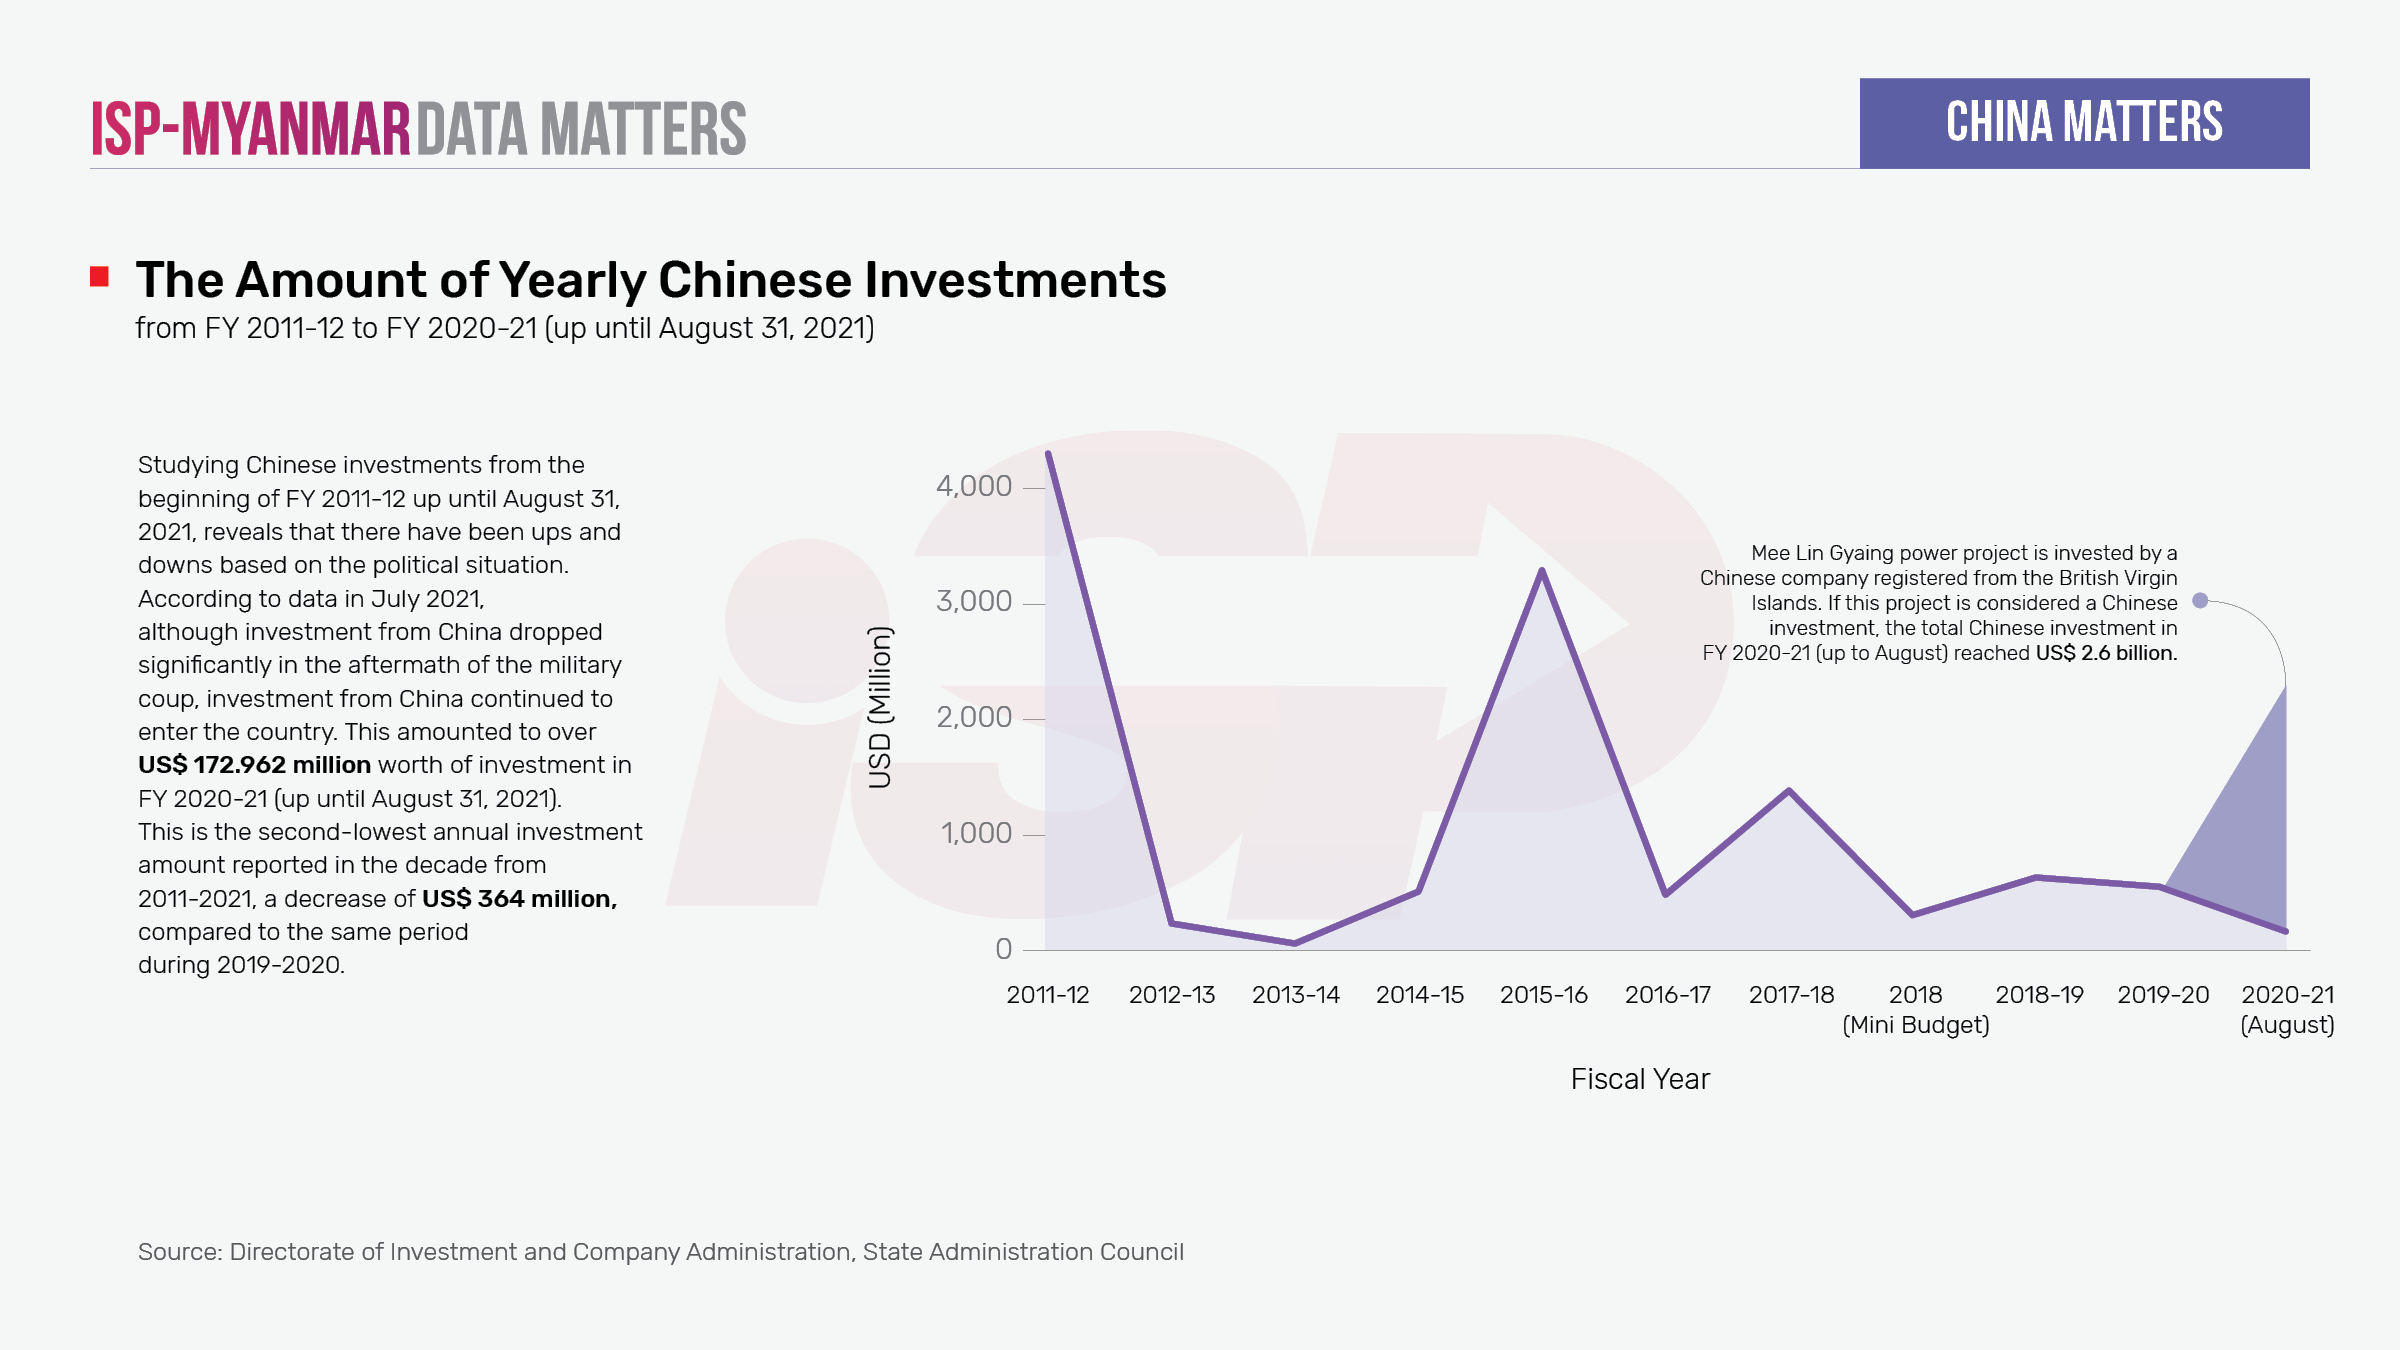Click the US$ 2.6 billion annotation text
The image size is (2400, 1350).
point(2106,653)
